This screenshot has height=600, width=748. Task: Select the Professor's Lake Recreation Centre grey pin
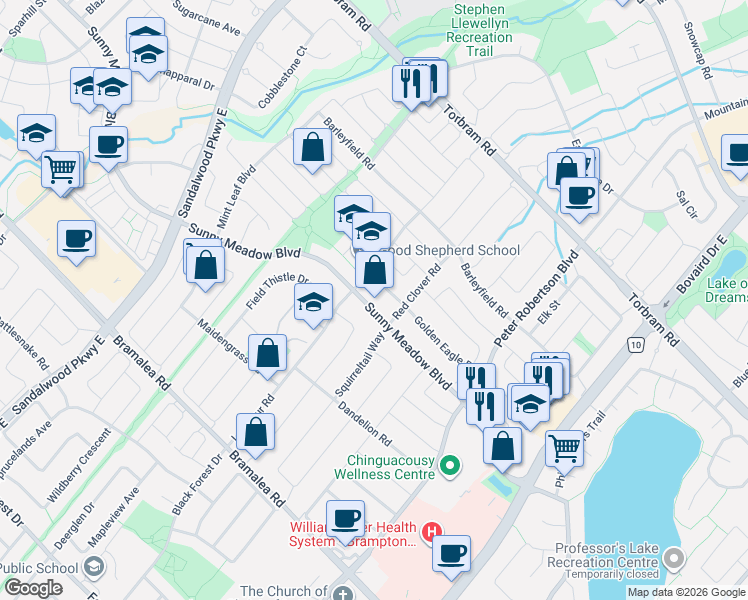[674, 558]
